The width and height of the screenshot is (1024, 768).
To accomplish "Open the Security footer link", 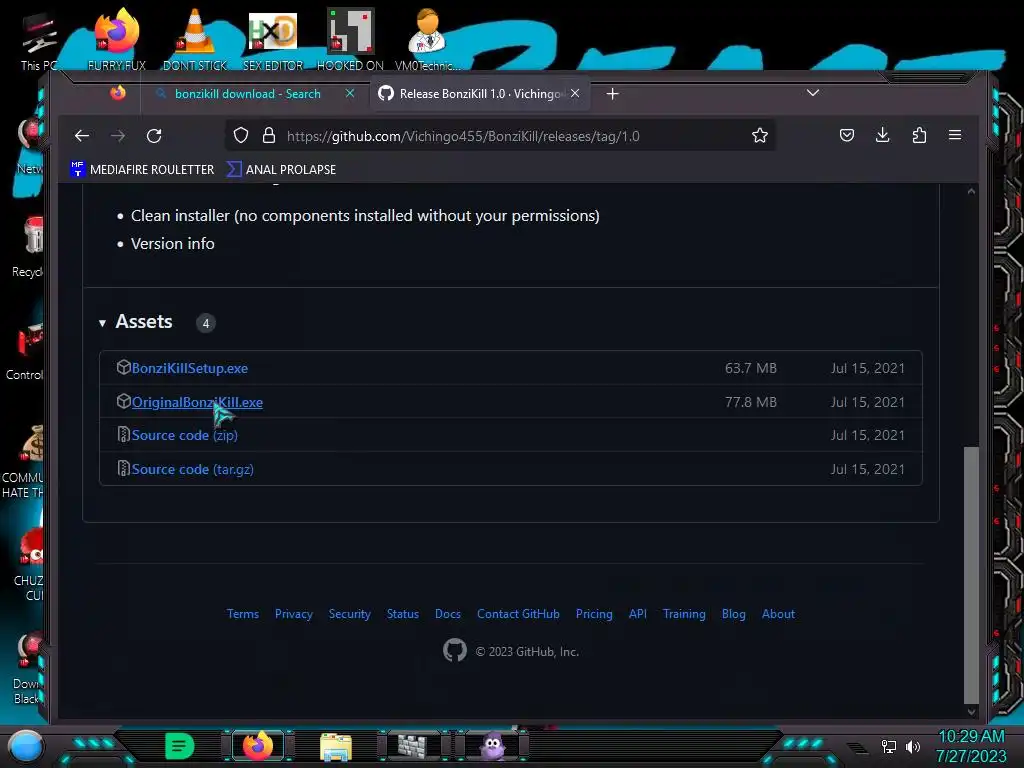I will [349, 614].
